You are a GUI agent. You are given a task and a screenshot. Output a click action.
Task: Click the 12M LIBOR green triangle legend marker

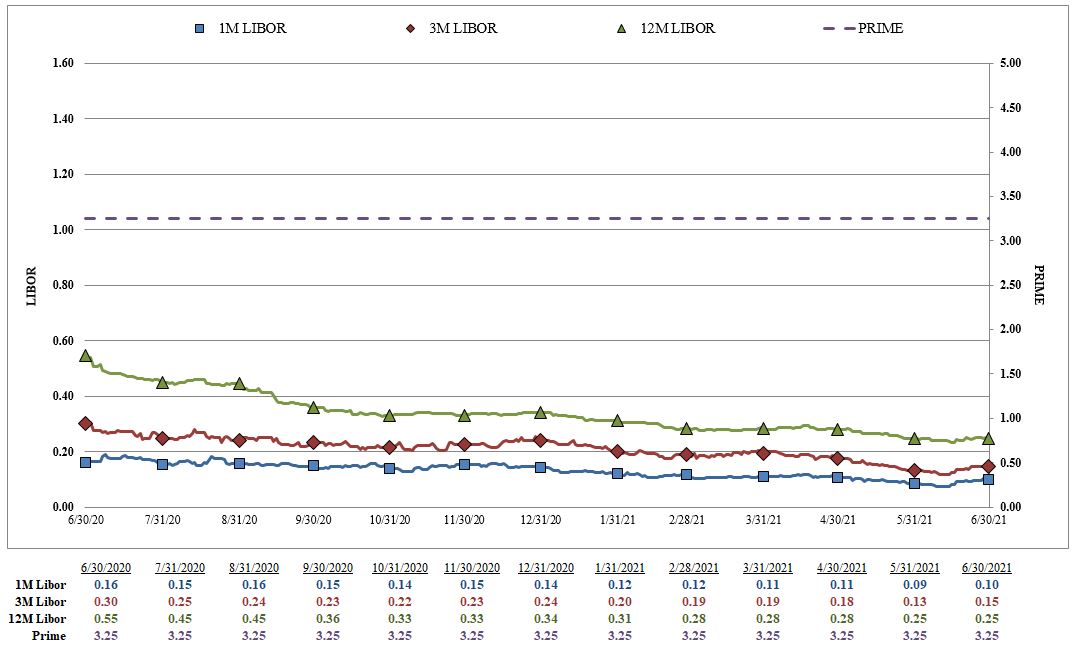point(621,28)
